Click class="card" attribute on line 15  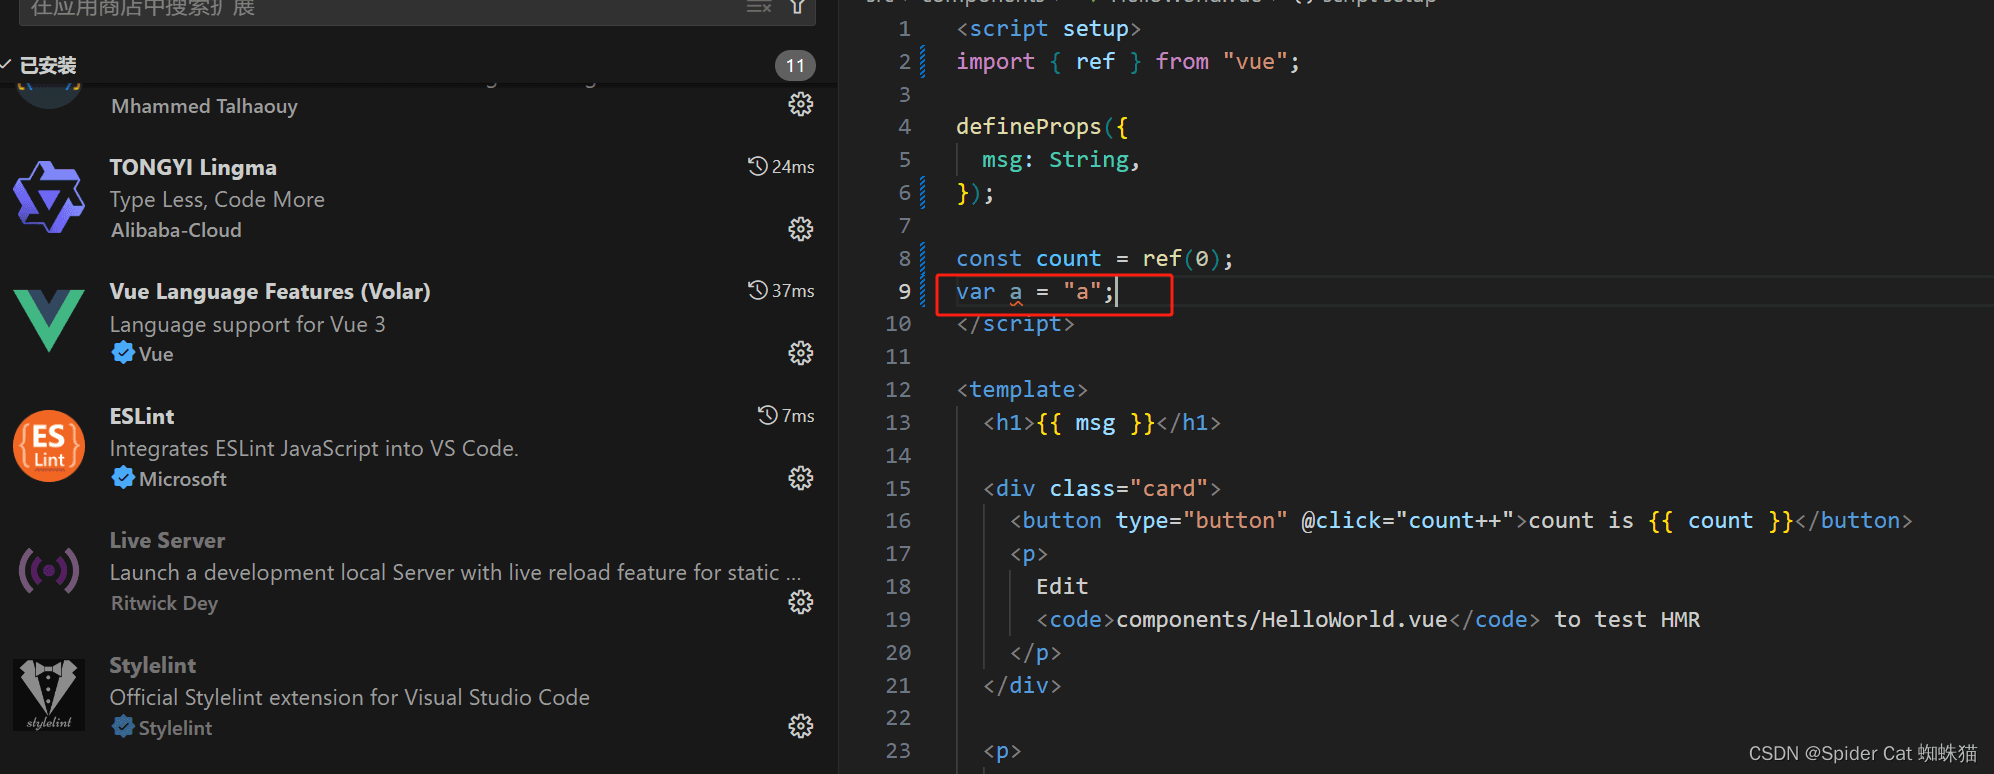click(x=1128, y=488)
